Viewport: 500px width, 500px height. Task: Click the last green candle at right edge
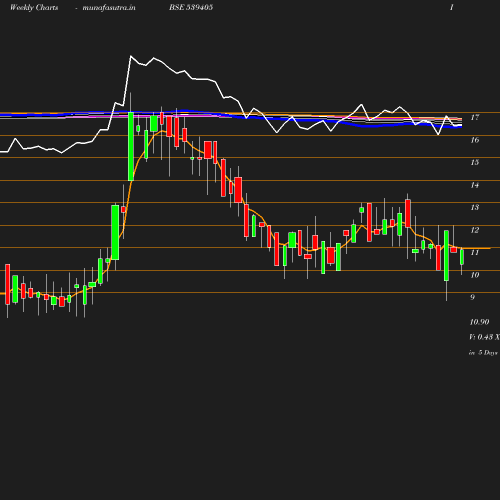pos(462,257)
